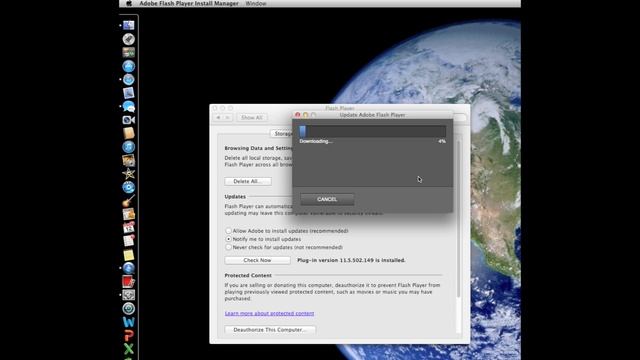640x360 pixels.
Task: Launch FaceTime camera icon in dock
Action: click(129, 120)
